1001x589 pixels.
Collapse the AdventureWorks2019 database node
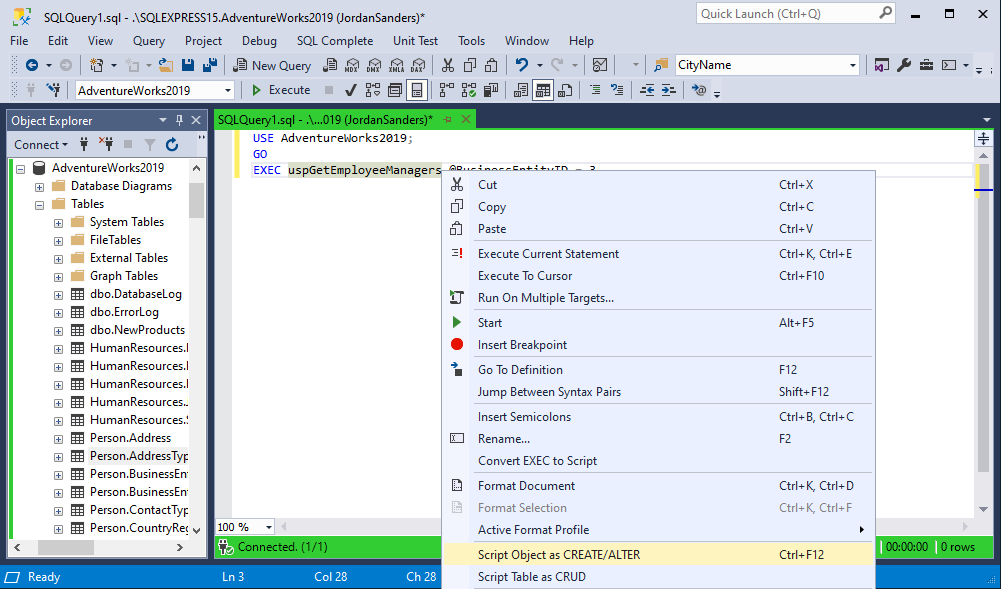point(20,169)
